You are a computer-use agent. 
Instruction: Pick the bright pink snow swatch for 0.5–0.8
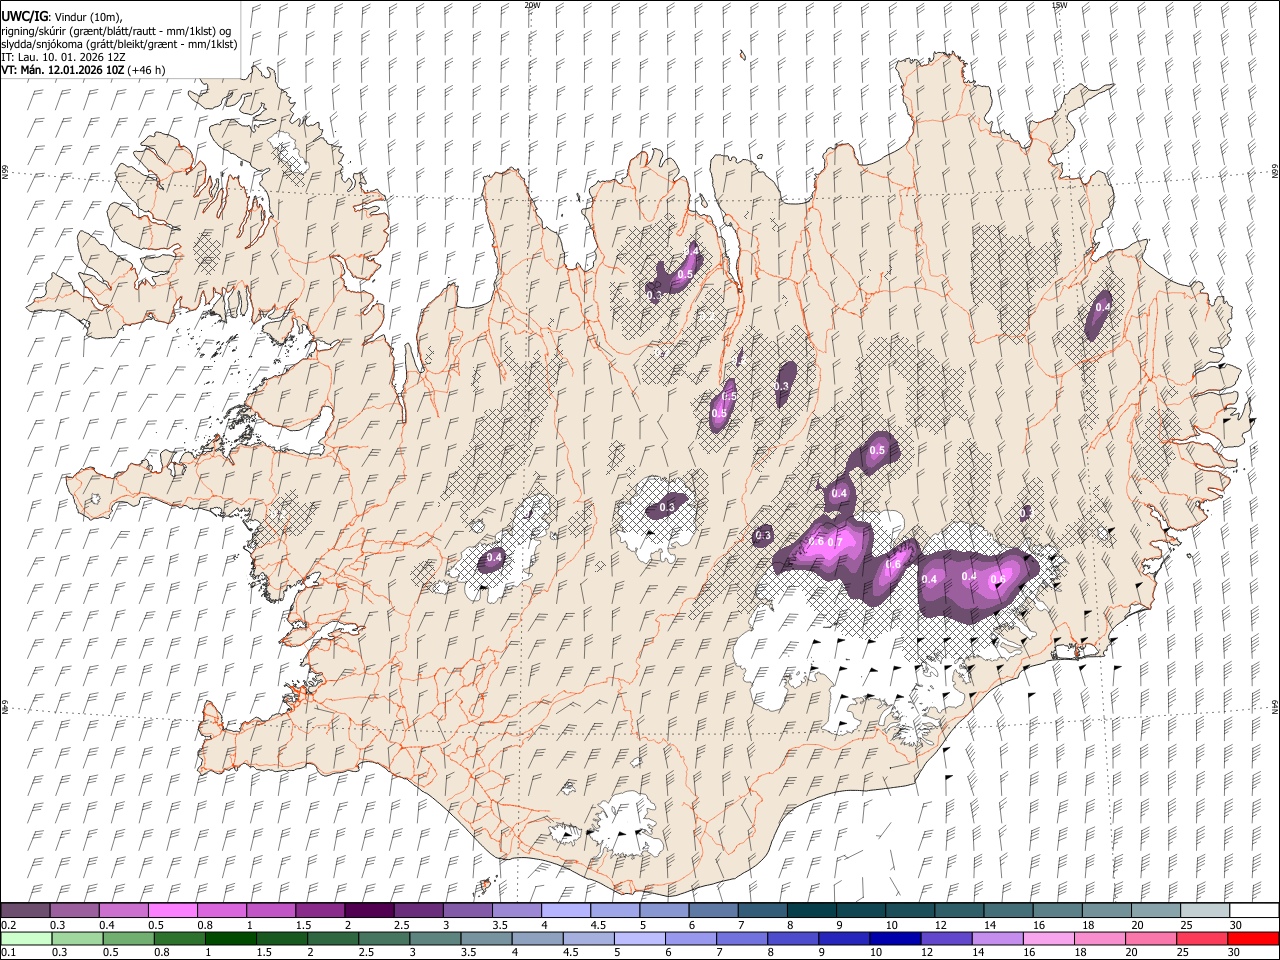tap(173, 911)
